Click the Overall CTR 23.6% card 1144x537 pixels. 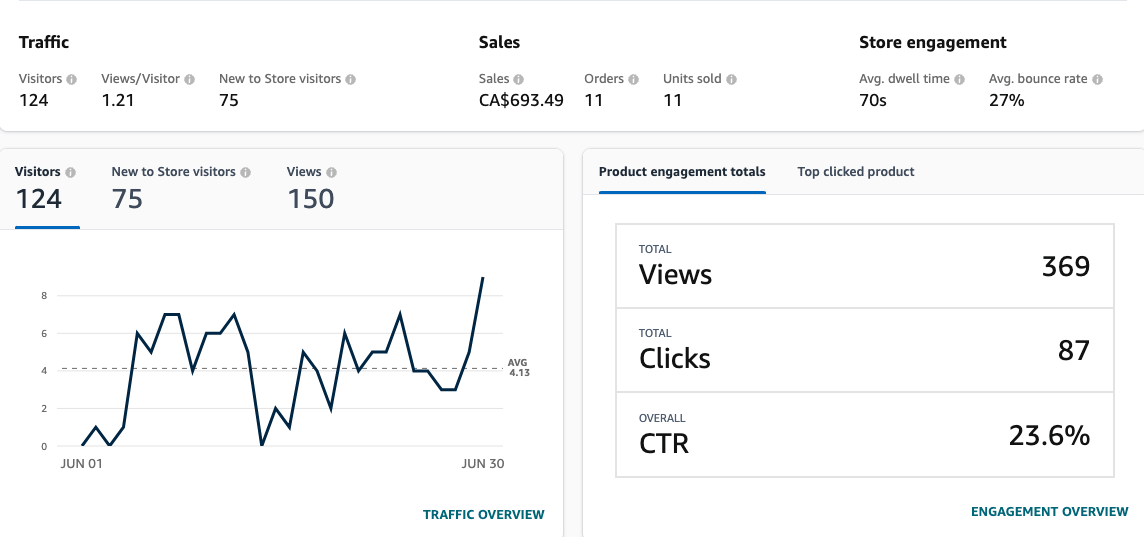tap(864, 434)
